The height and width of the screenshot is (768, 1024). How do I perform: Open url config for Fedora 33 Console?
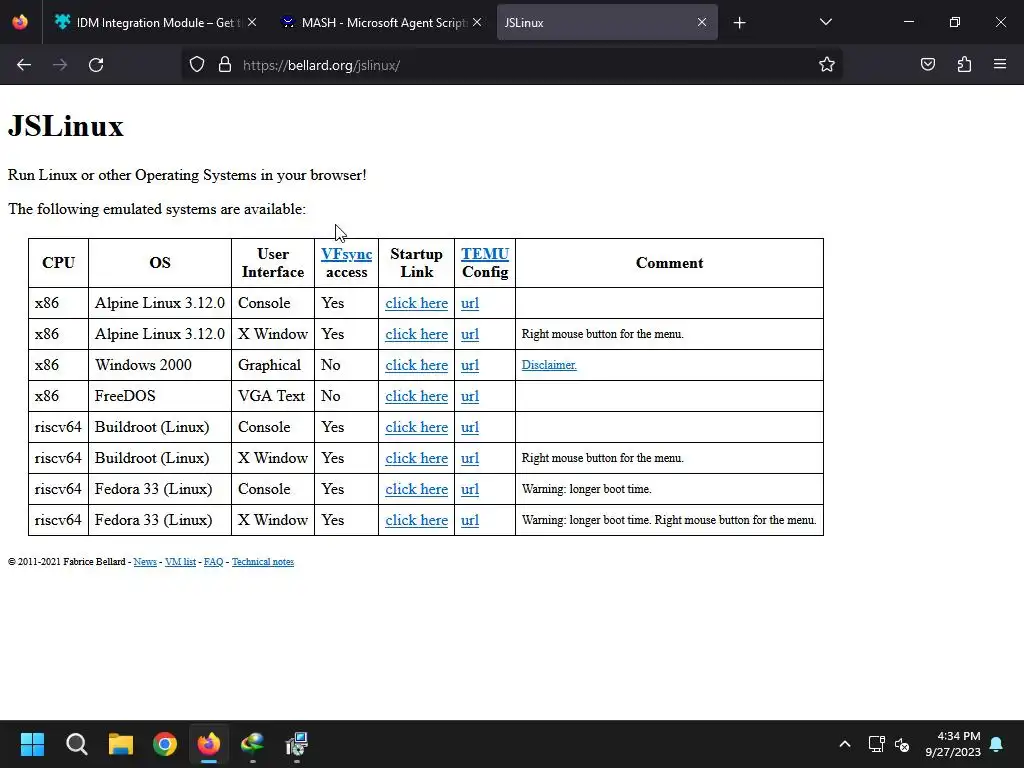coord(470,489)
